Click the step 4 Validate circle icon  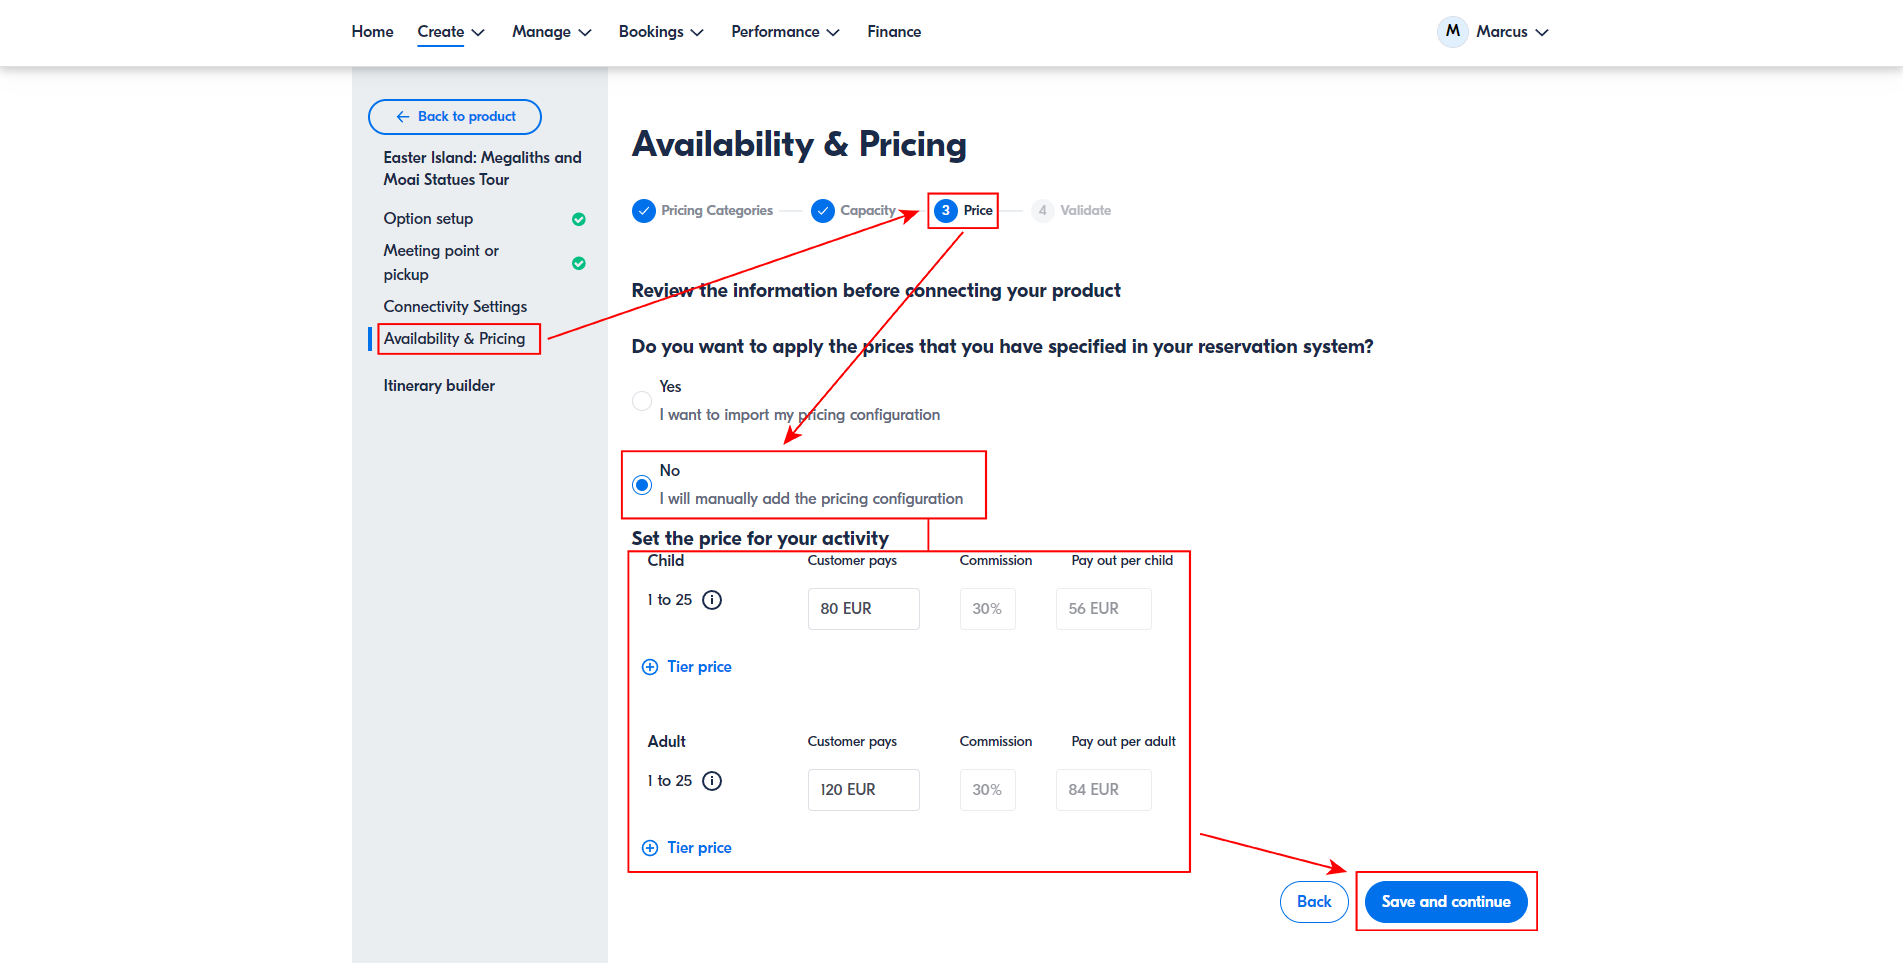point(1042,211)
